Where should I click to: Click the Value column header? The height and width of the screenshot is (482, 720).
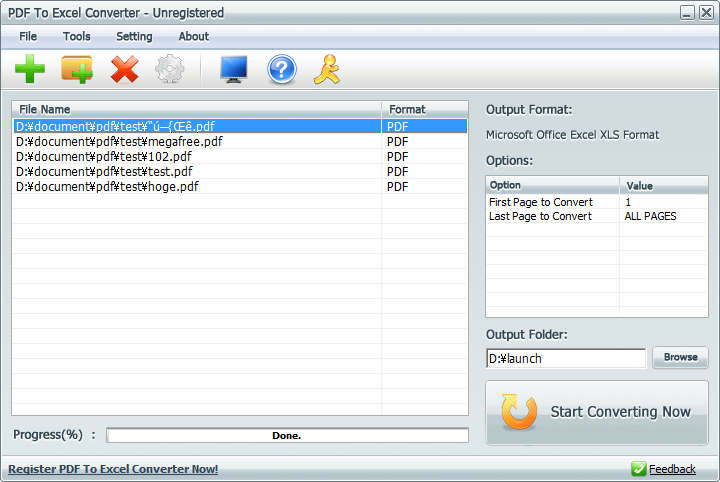[x=664, y=185]
